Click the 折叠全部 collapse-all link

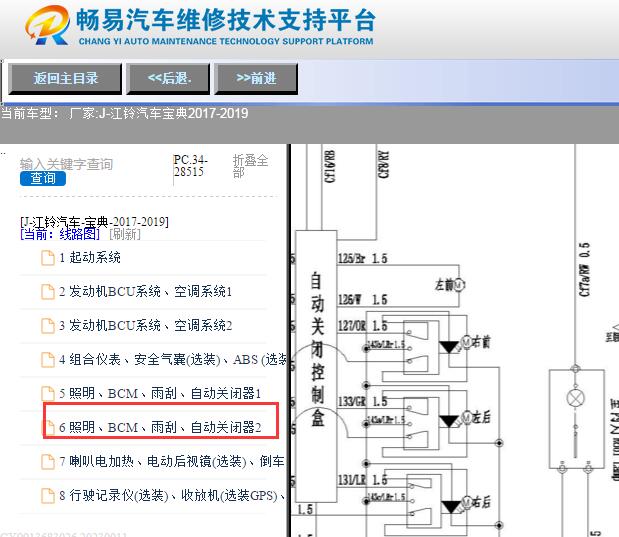pos(250,166)
